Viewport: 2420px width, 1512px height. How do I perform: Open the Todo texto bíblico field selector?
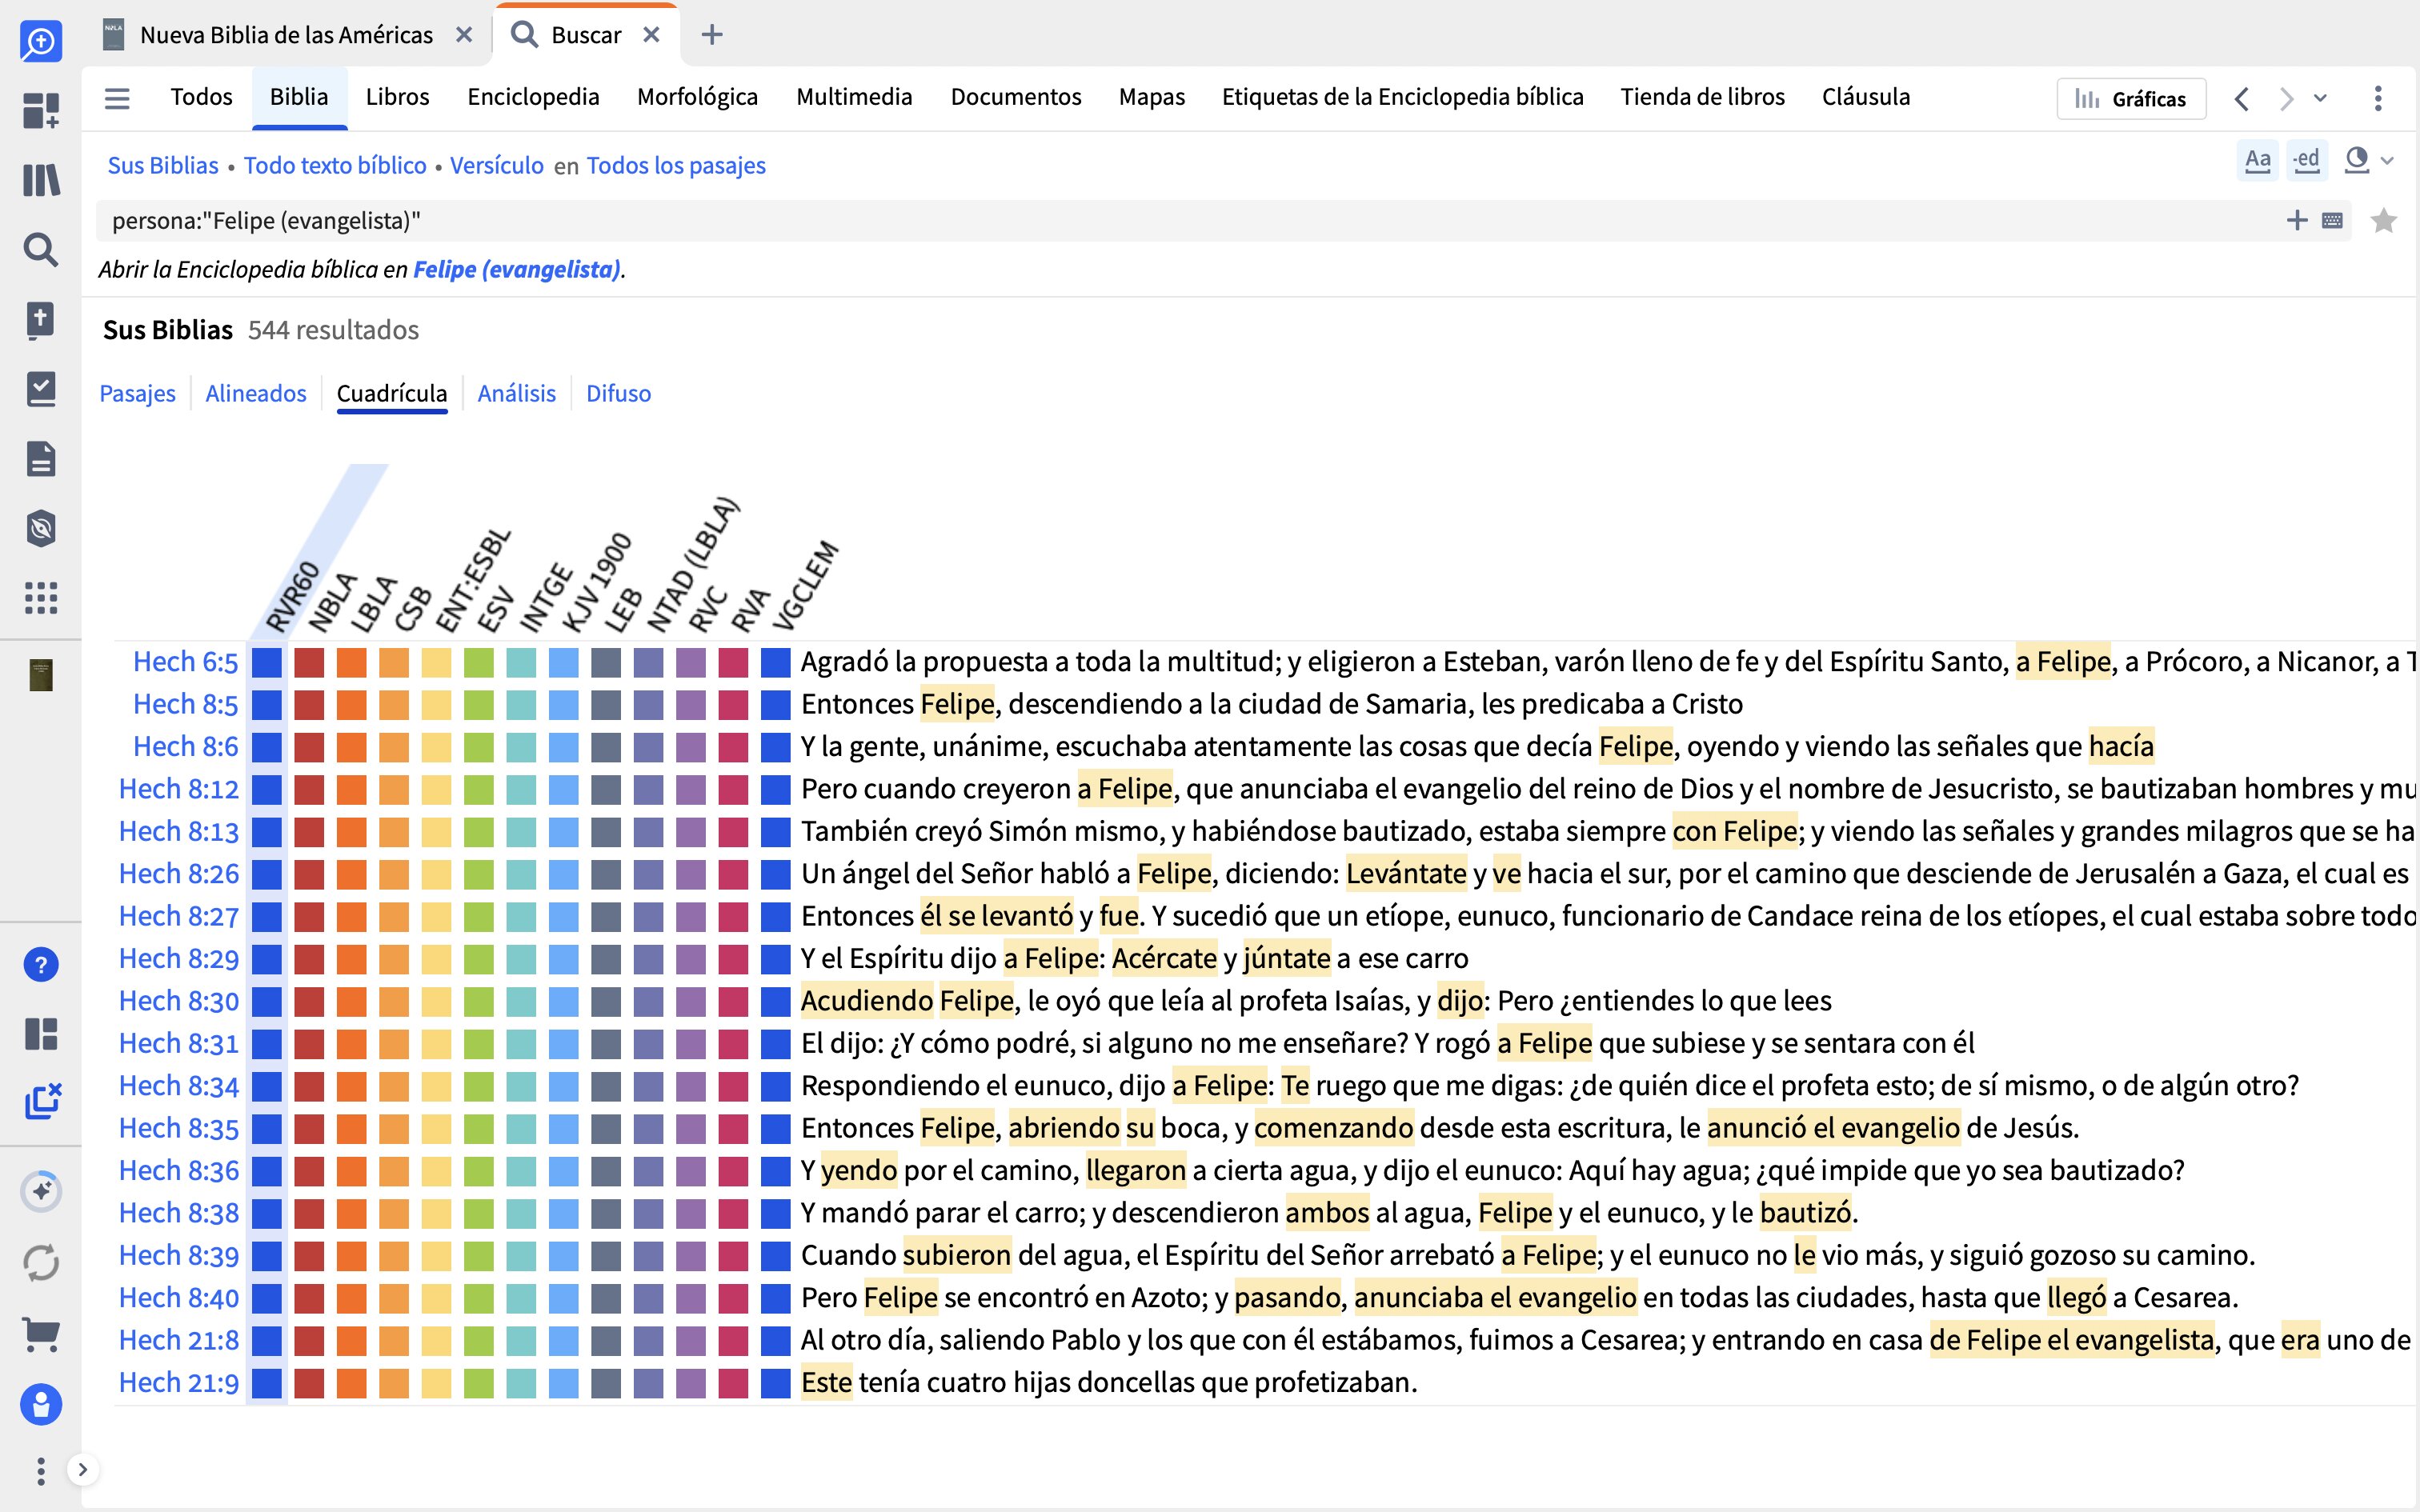(335, 165)
